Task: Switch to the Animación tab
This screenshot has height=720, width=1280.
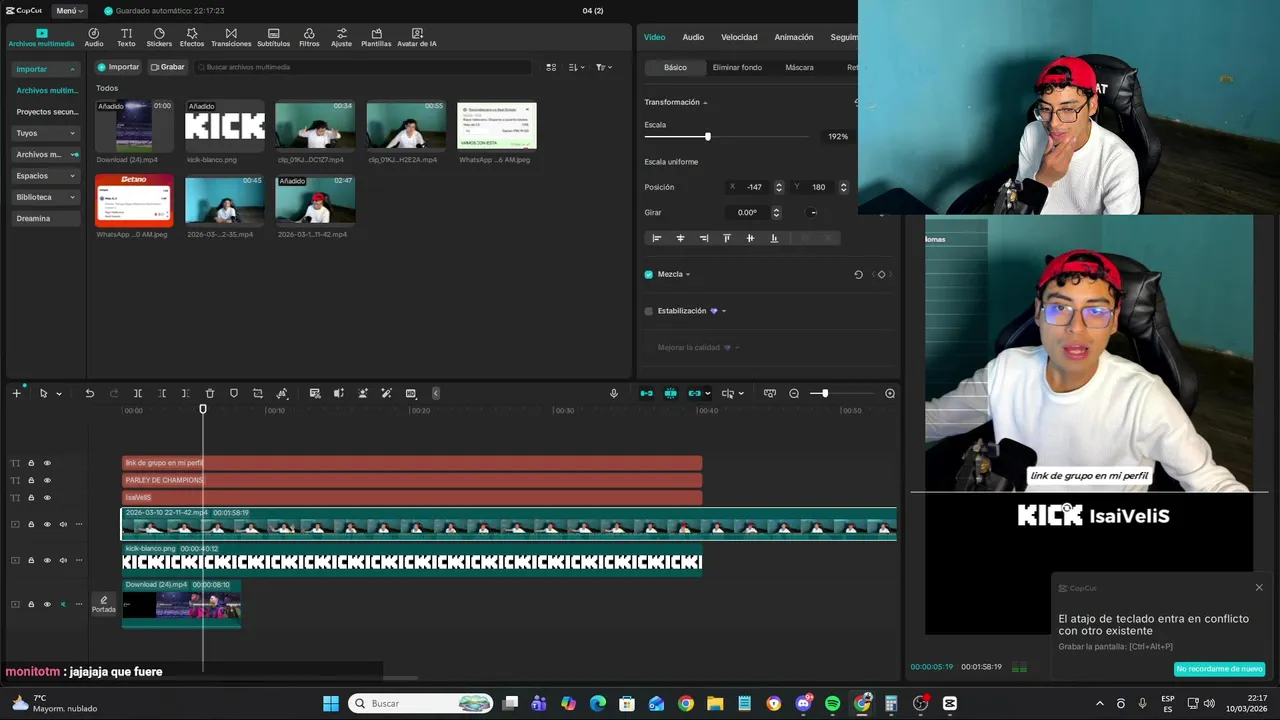Action: 793,37
